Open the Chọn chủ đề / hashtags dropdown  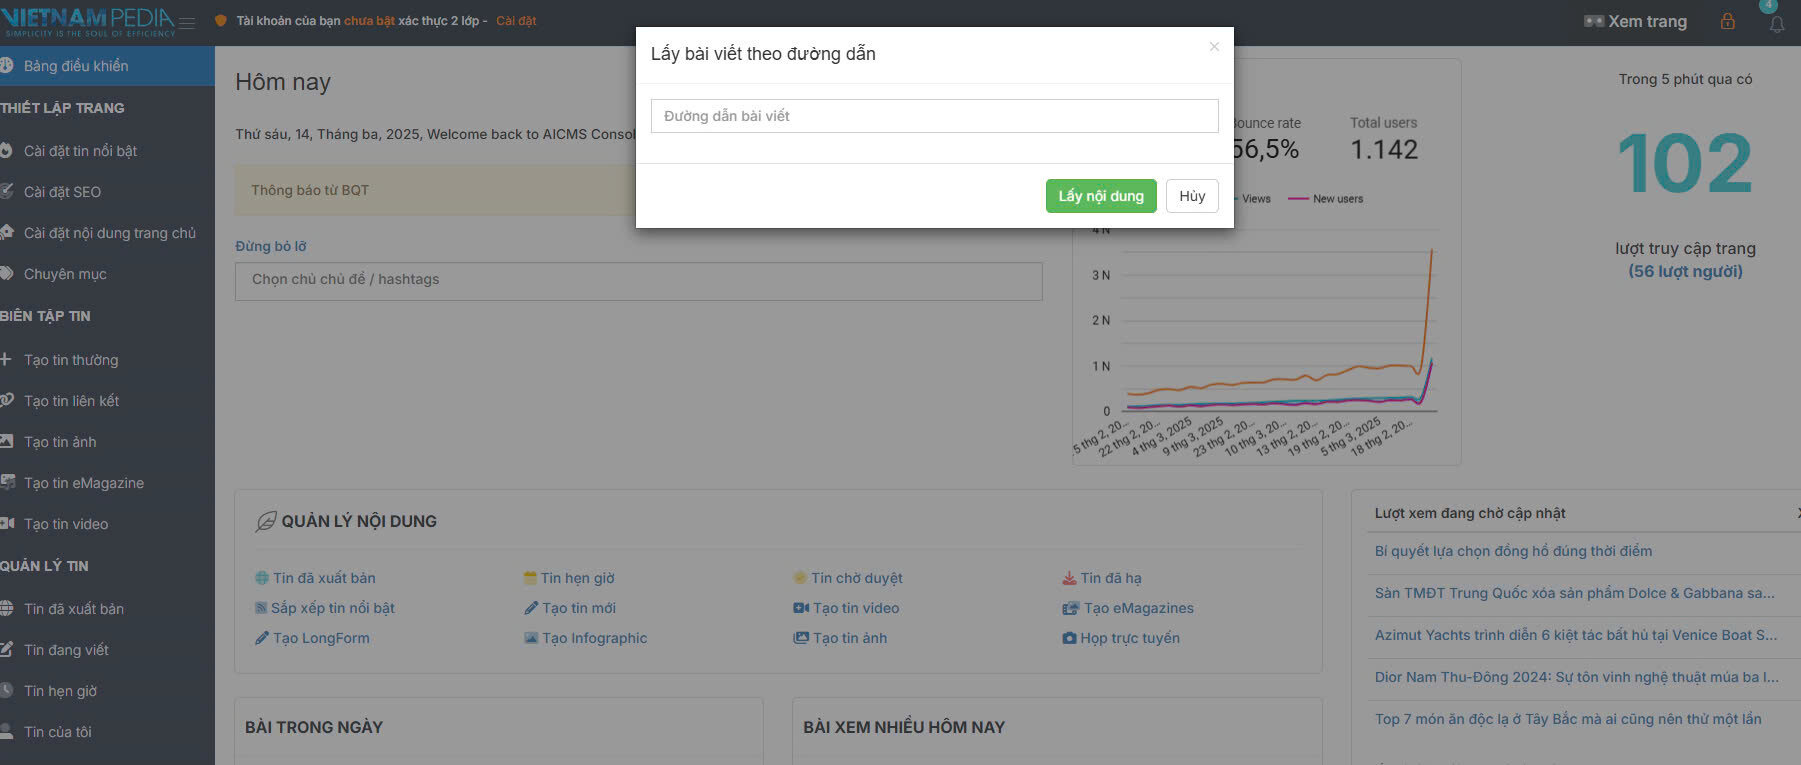point(638,281)
